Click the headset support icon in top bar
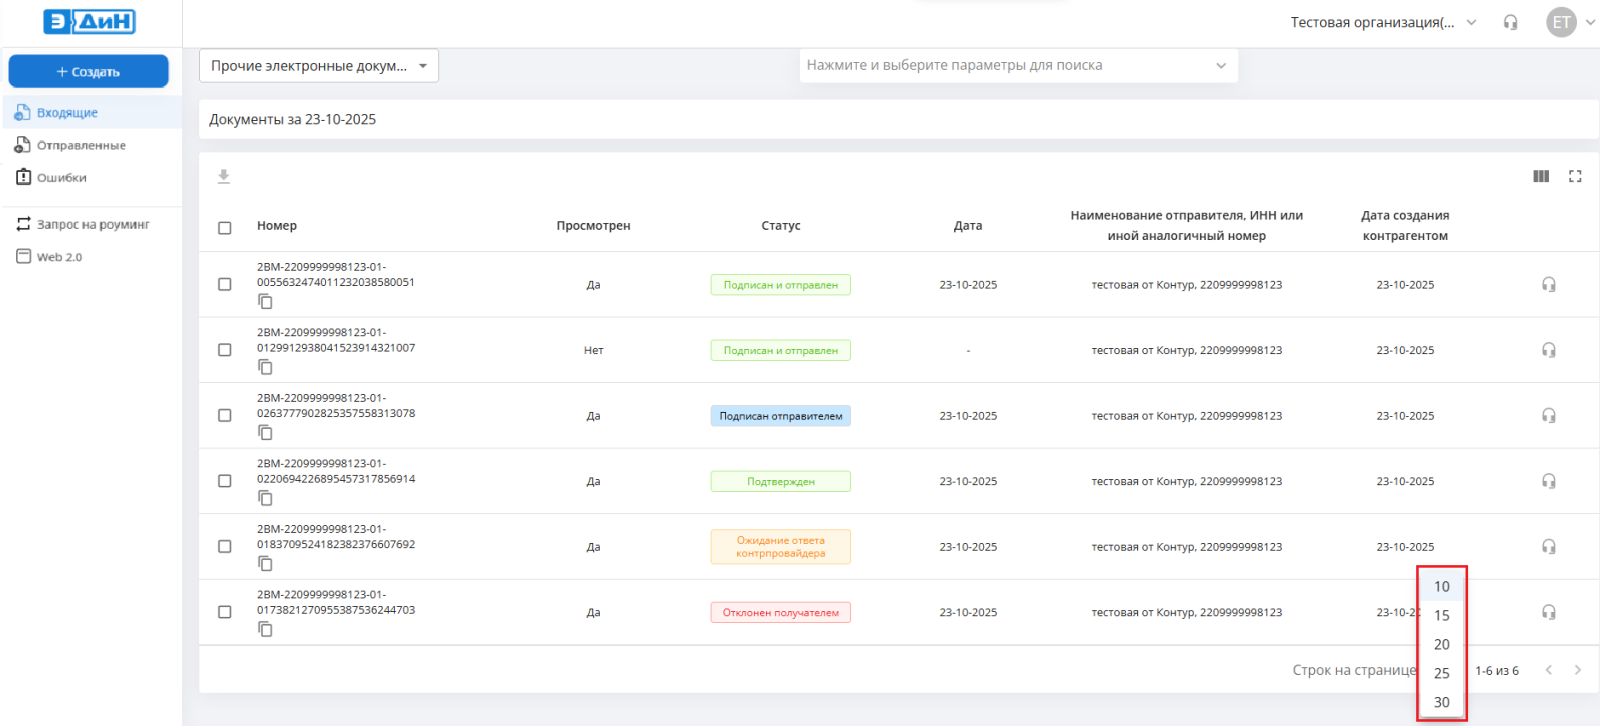This screenshot has height=726, width=1600. tap(1511, 23)
